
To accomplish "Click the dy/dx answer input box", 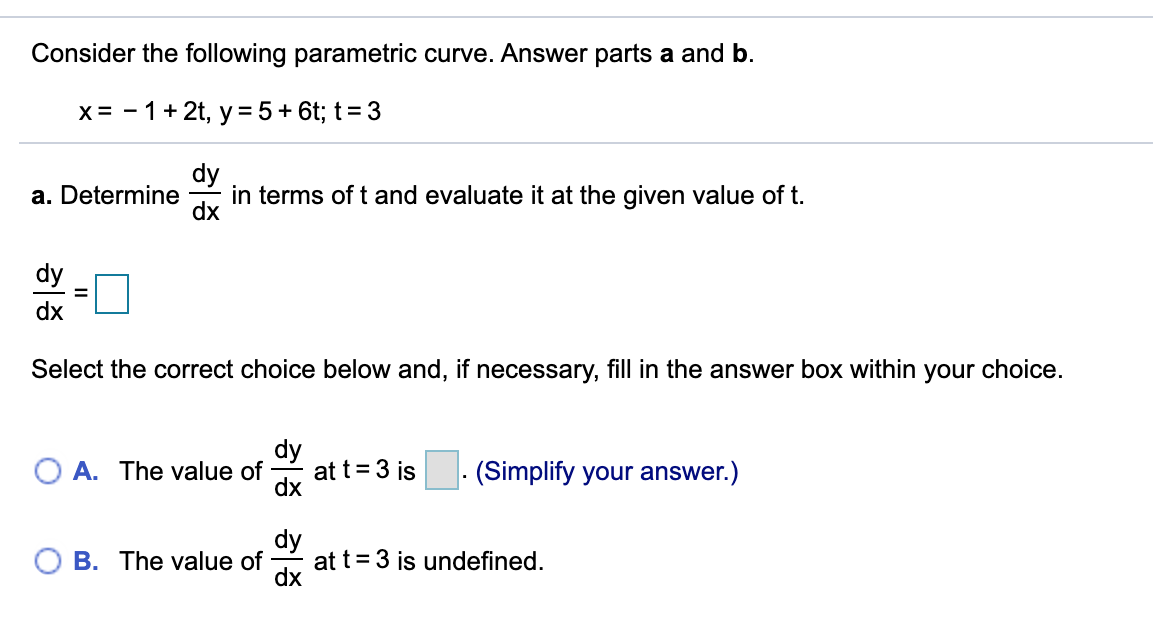I will pyautogui.click(x=112, y=294).
